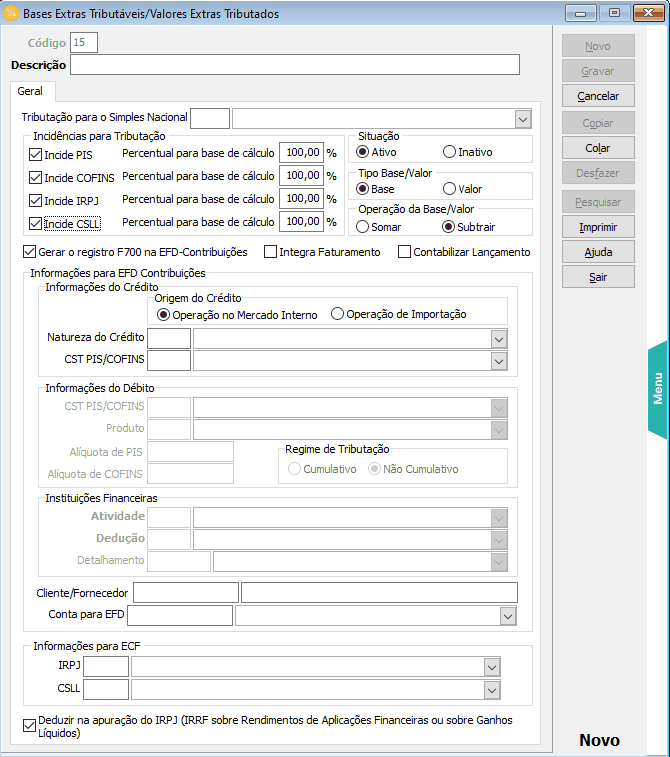Select Operação de Importação radio option
Screen dimensions: 670x757
[x=338, y=315]
